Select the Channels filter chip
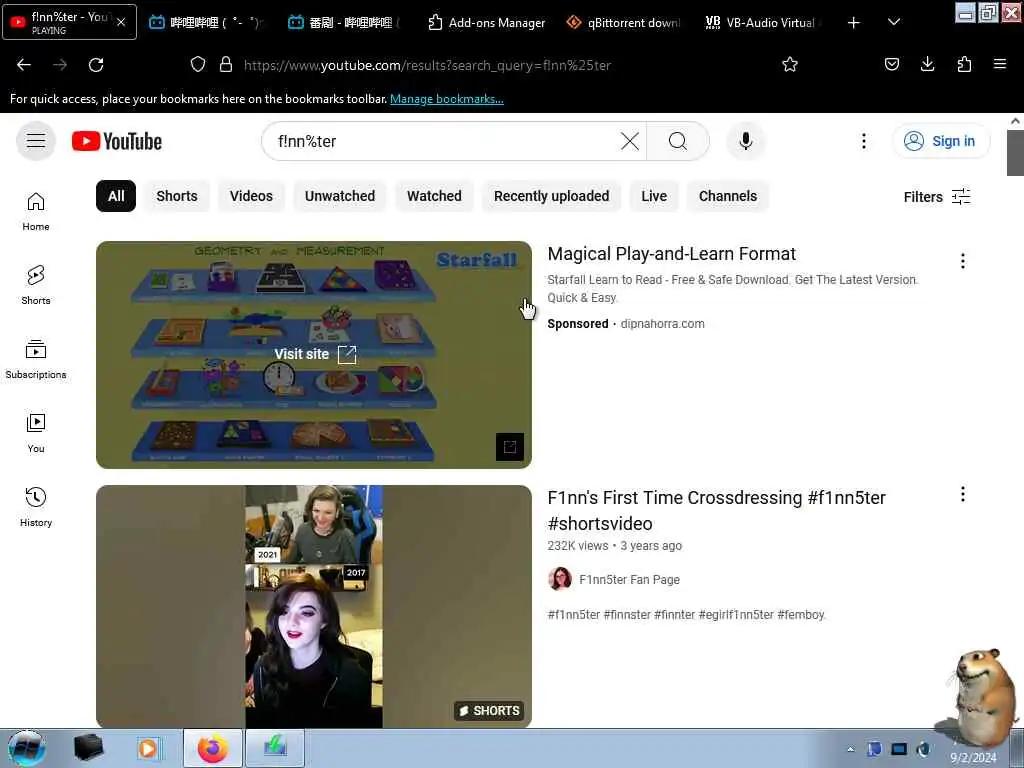Viewport: 1024px width, 768px height. (x=728, y=196)
